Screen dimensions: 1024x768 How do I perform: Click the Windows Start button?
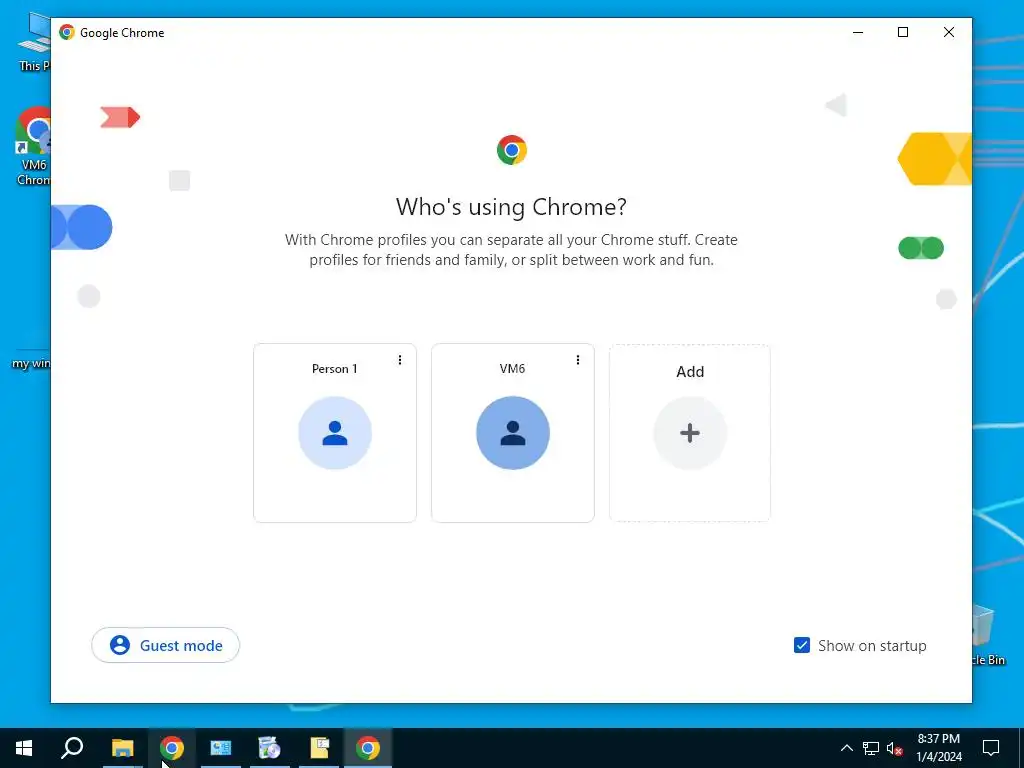tap(24, 748)
